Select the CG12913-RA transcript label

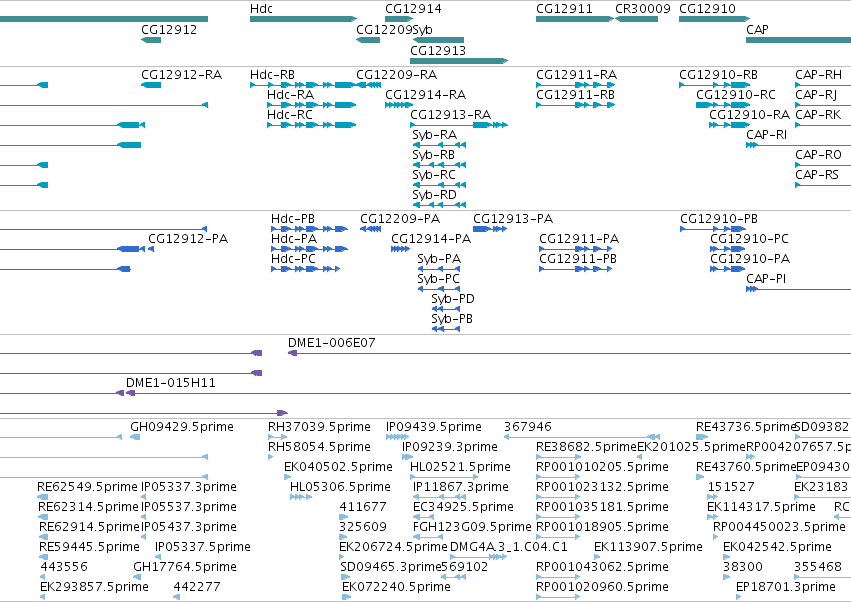point(450,115)
